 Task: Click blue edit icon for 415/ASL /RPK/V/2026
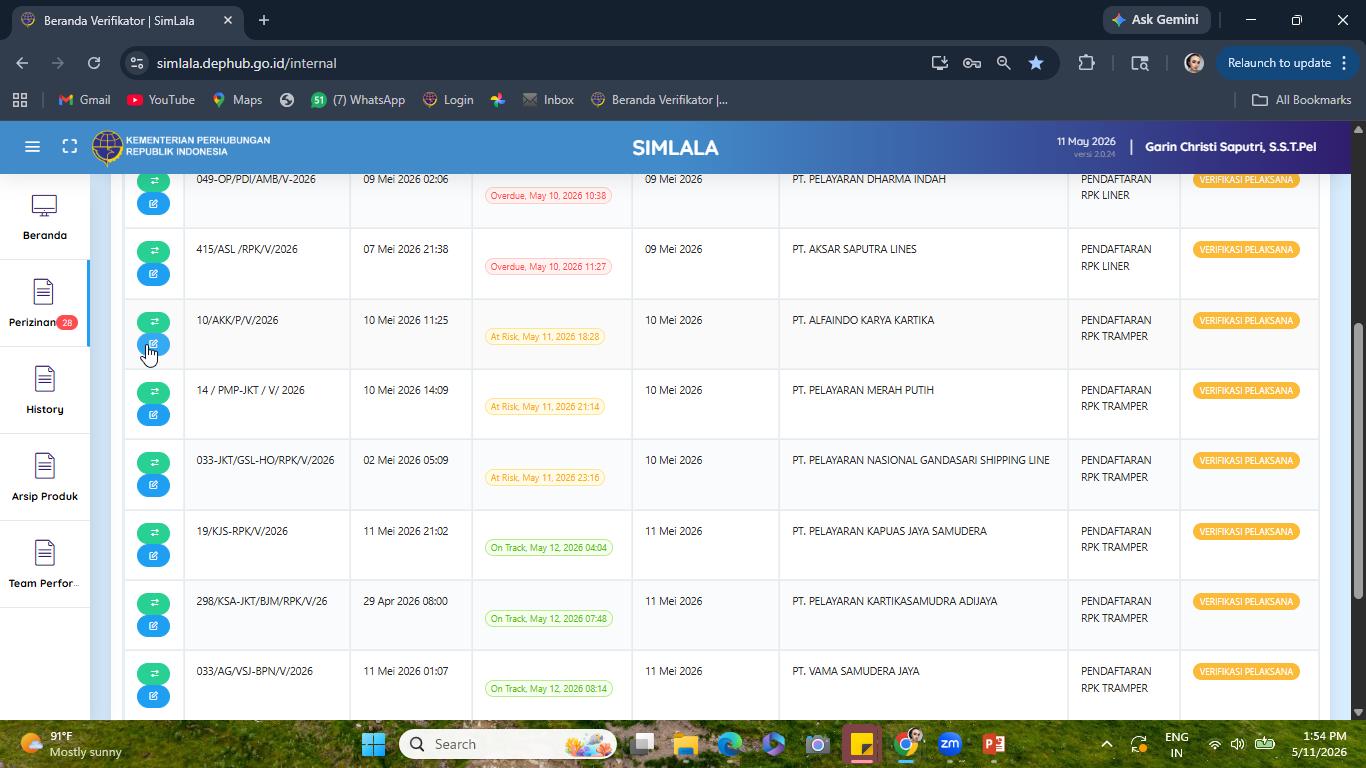[x=153, y=274]
